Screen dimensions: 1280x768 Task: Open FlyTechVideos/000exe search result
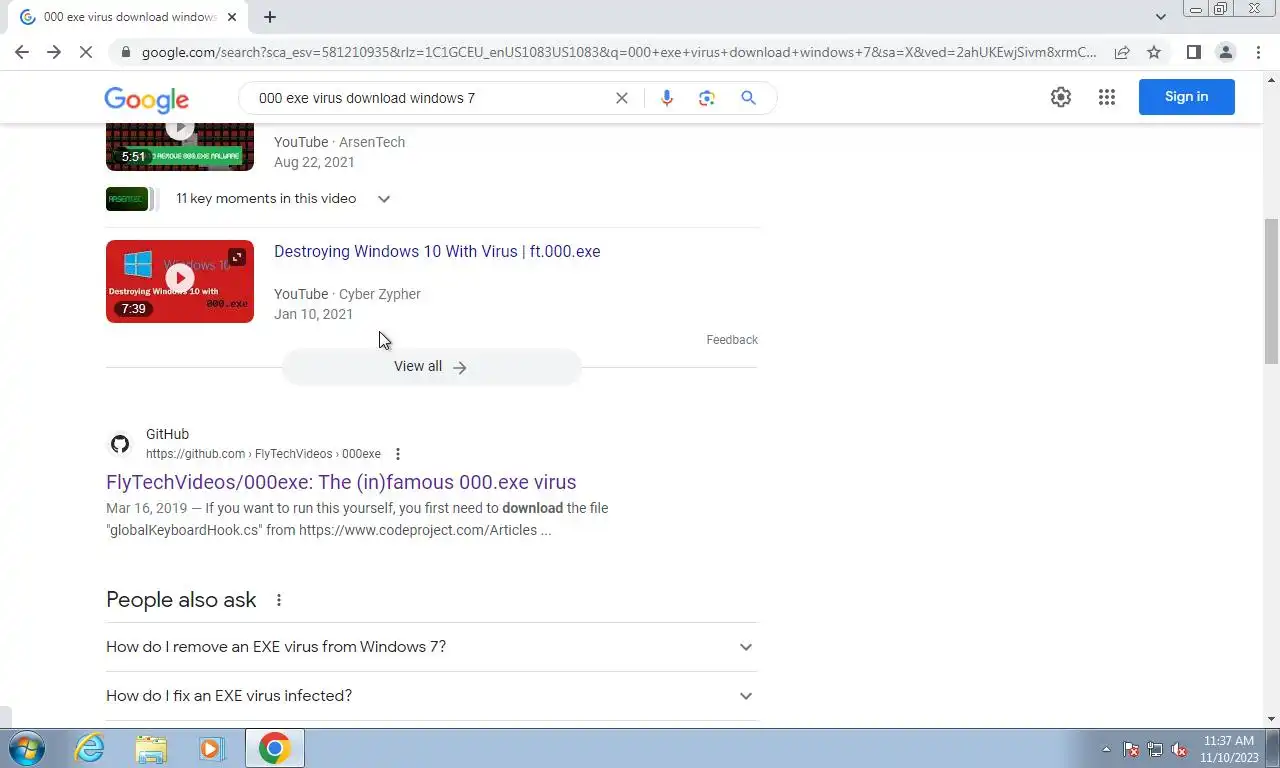(341, 482)
